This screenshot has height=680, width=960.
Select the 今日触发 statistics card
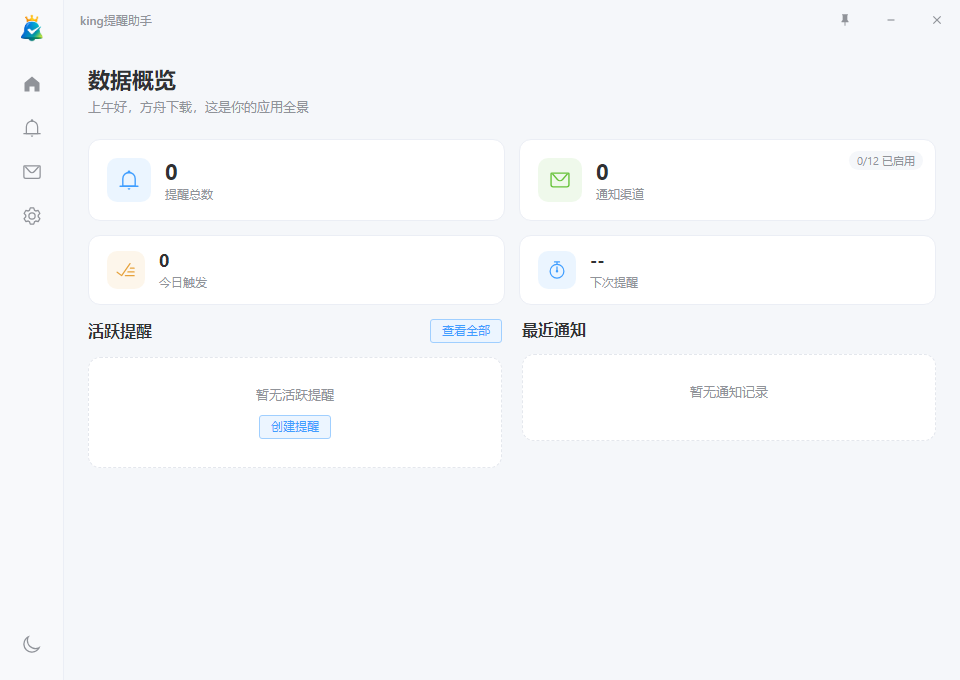click(295, 270)
